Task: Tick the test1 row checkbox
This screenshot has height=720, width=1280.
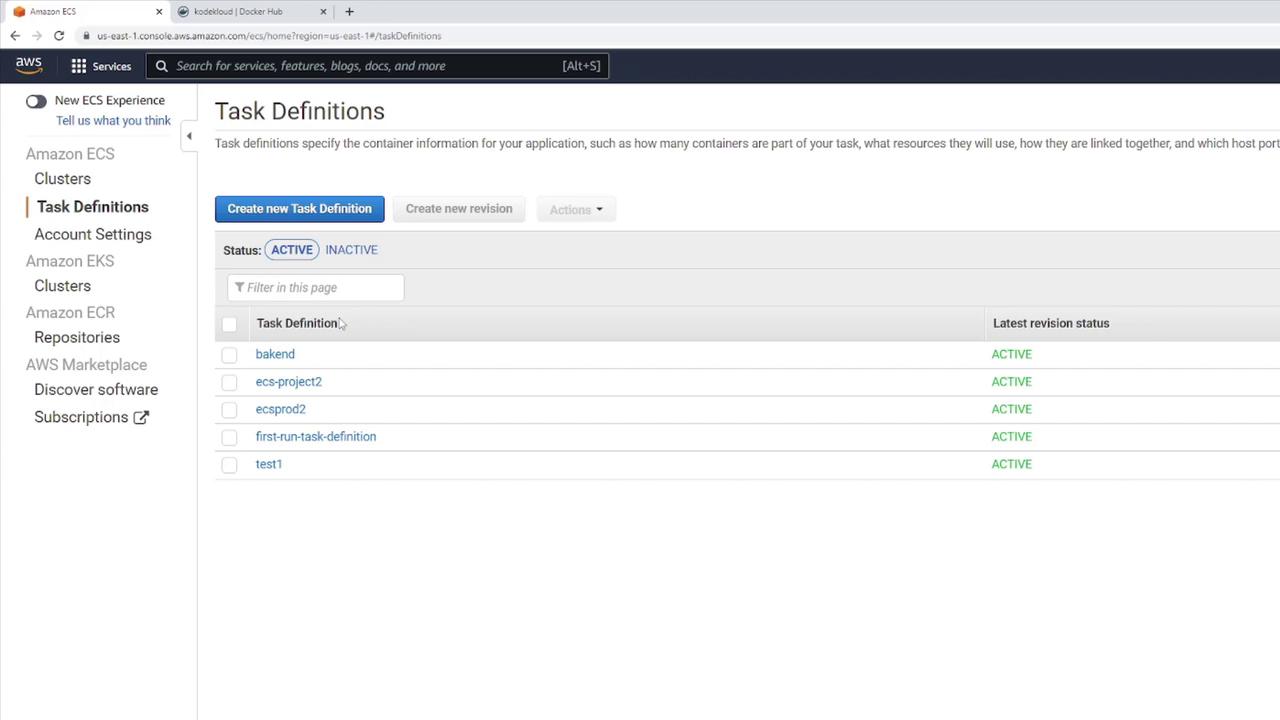Action: [x=229, y=465]
